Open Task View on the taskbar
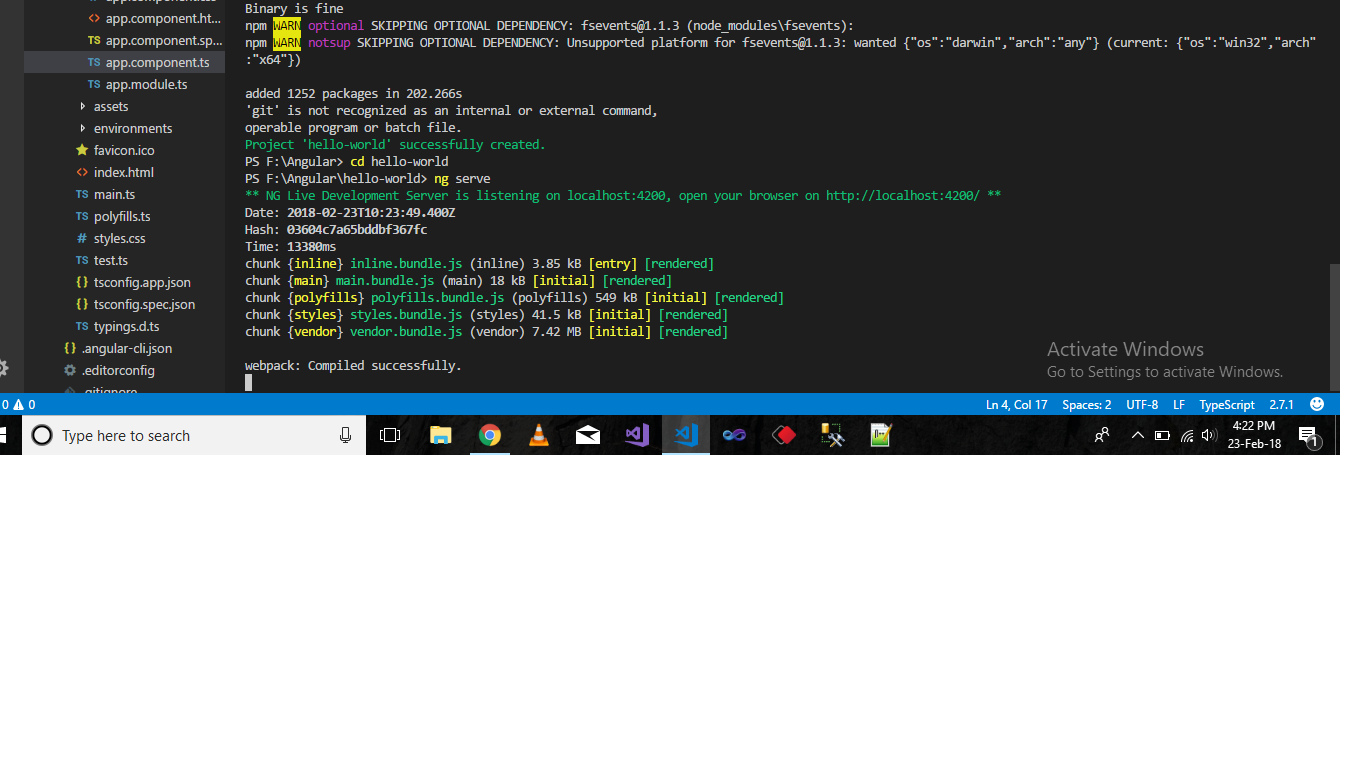The height and width of the screenshot is (768, 1366). [x=390, y=435]
